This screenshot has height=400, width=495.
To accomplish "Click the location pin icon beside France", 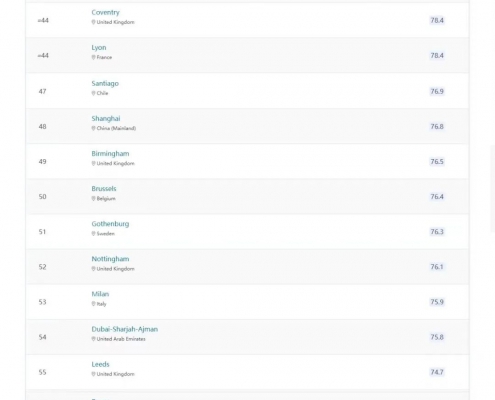I will pos(93,57).
